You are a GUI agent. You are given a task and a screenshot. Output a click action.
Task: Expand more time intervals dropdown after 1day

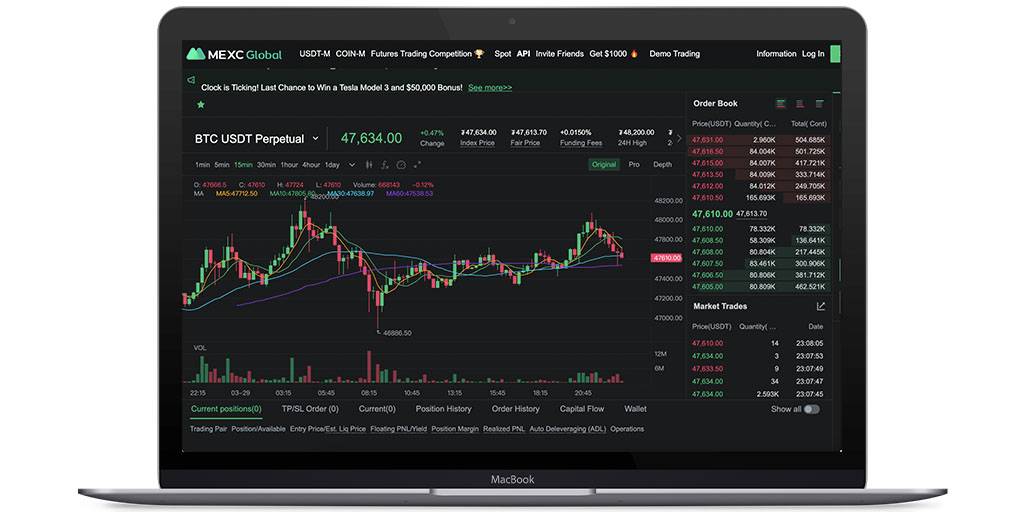pos(352,165)
